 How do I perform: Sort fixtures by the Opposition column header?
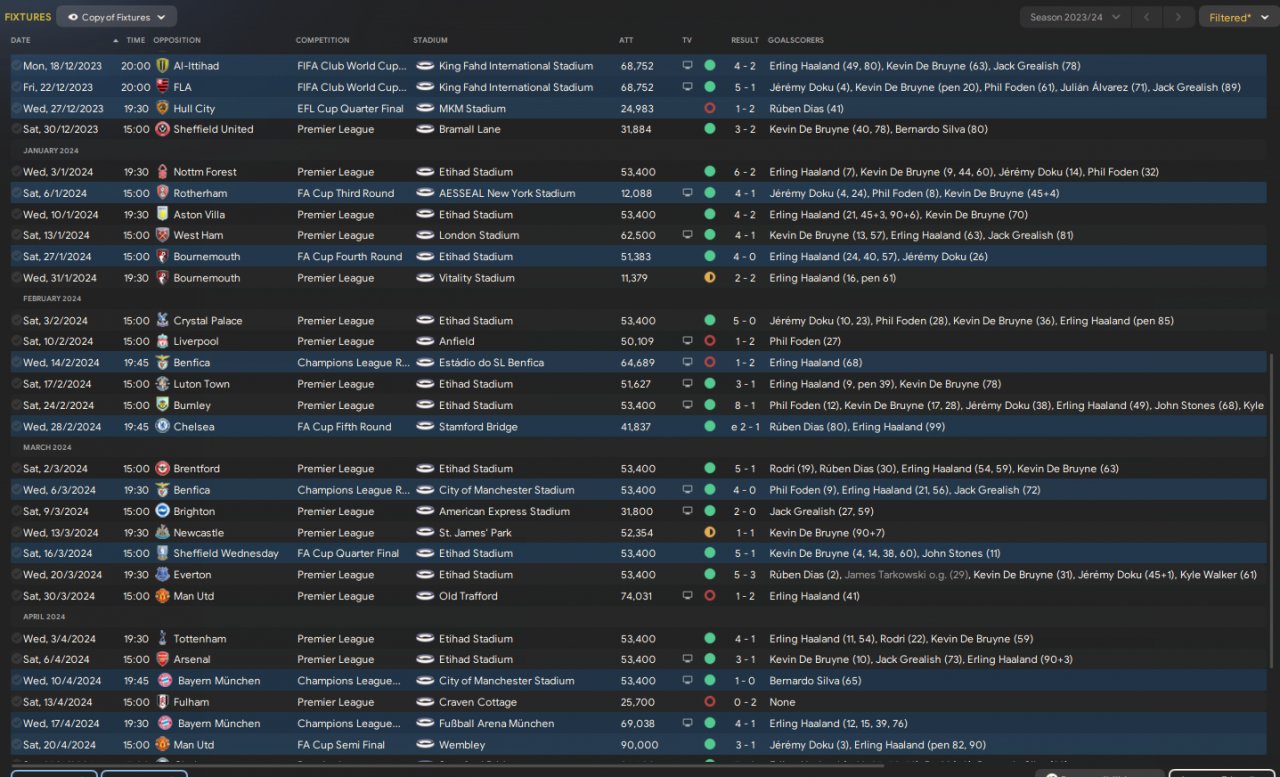point(177,40)
